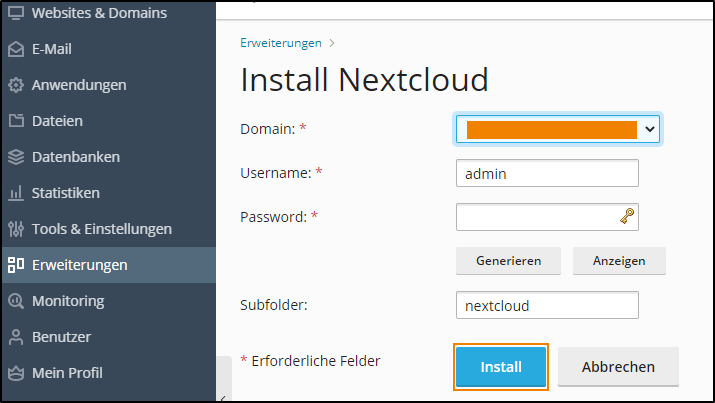This screenshot has height=403, width=715.
Task: Click the Tools & Einstellungen sliders icon
Action: point(15,229)
